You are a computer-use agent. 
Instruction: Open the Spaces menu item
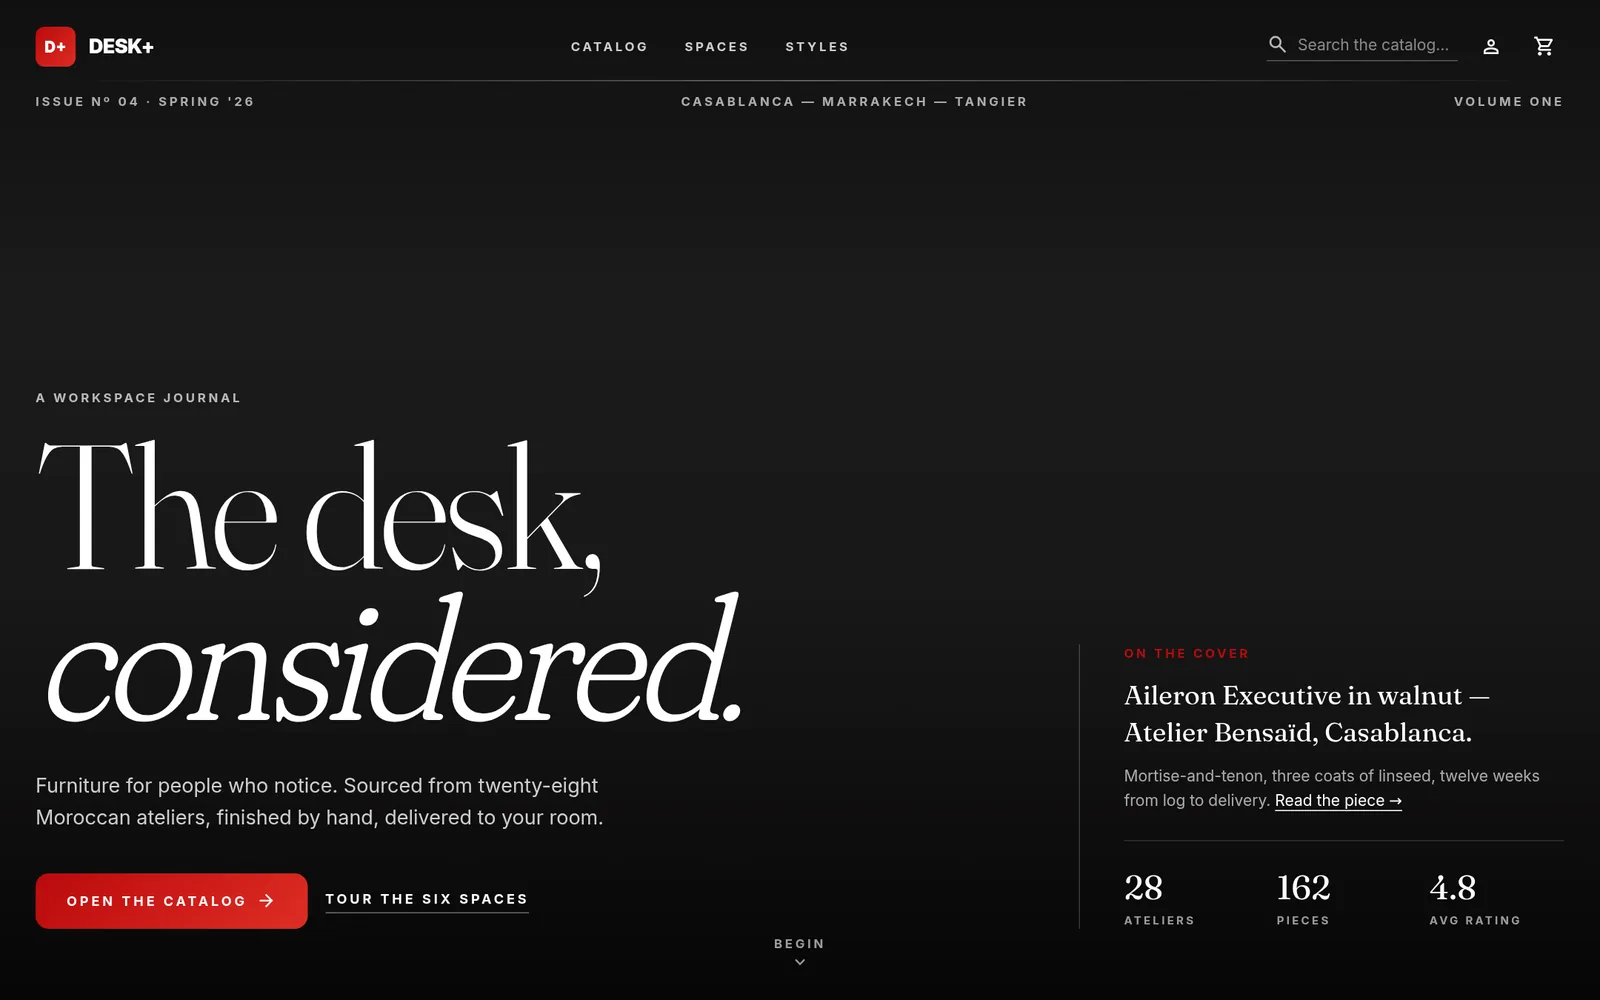click(x=716, y=47)
